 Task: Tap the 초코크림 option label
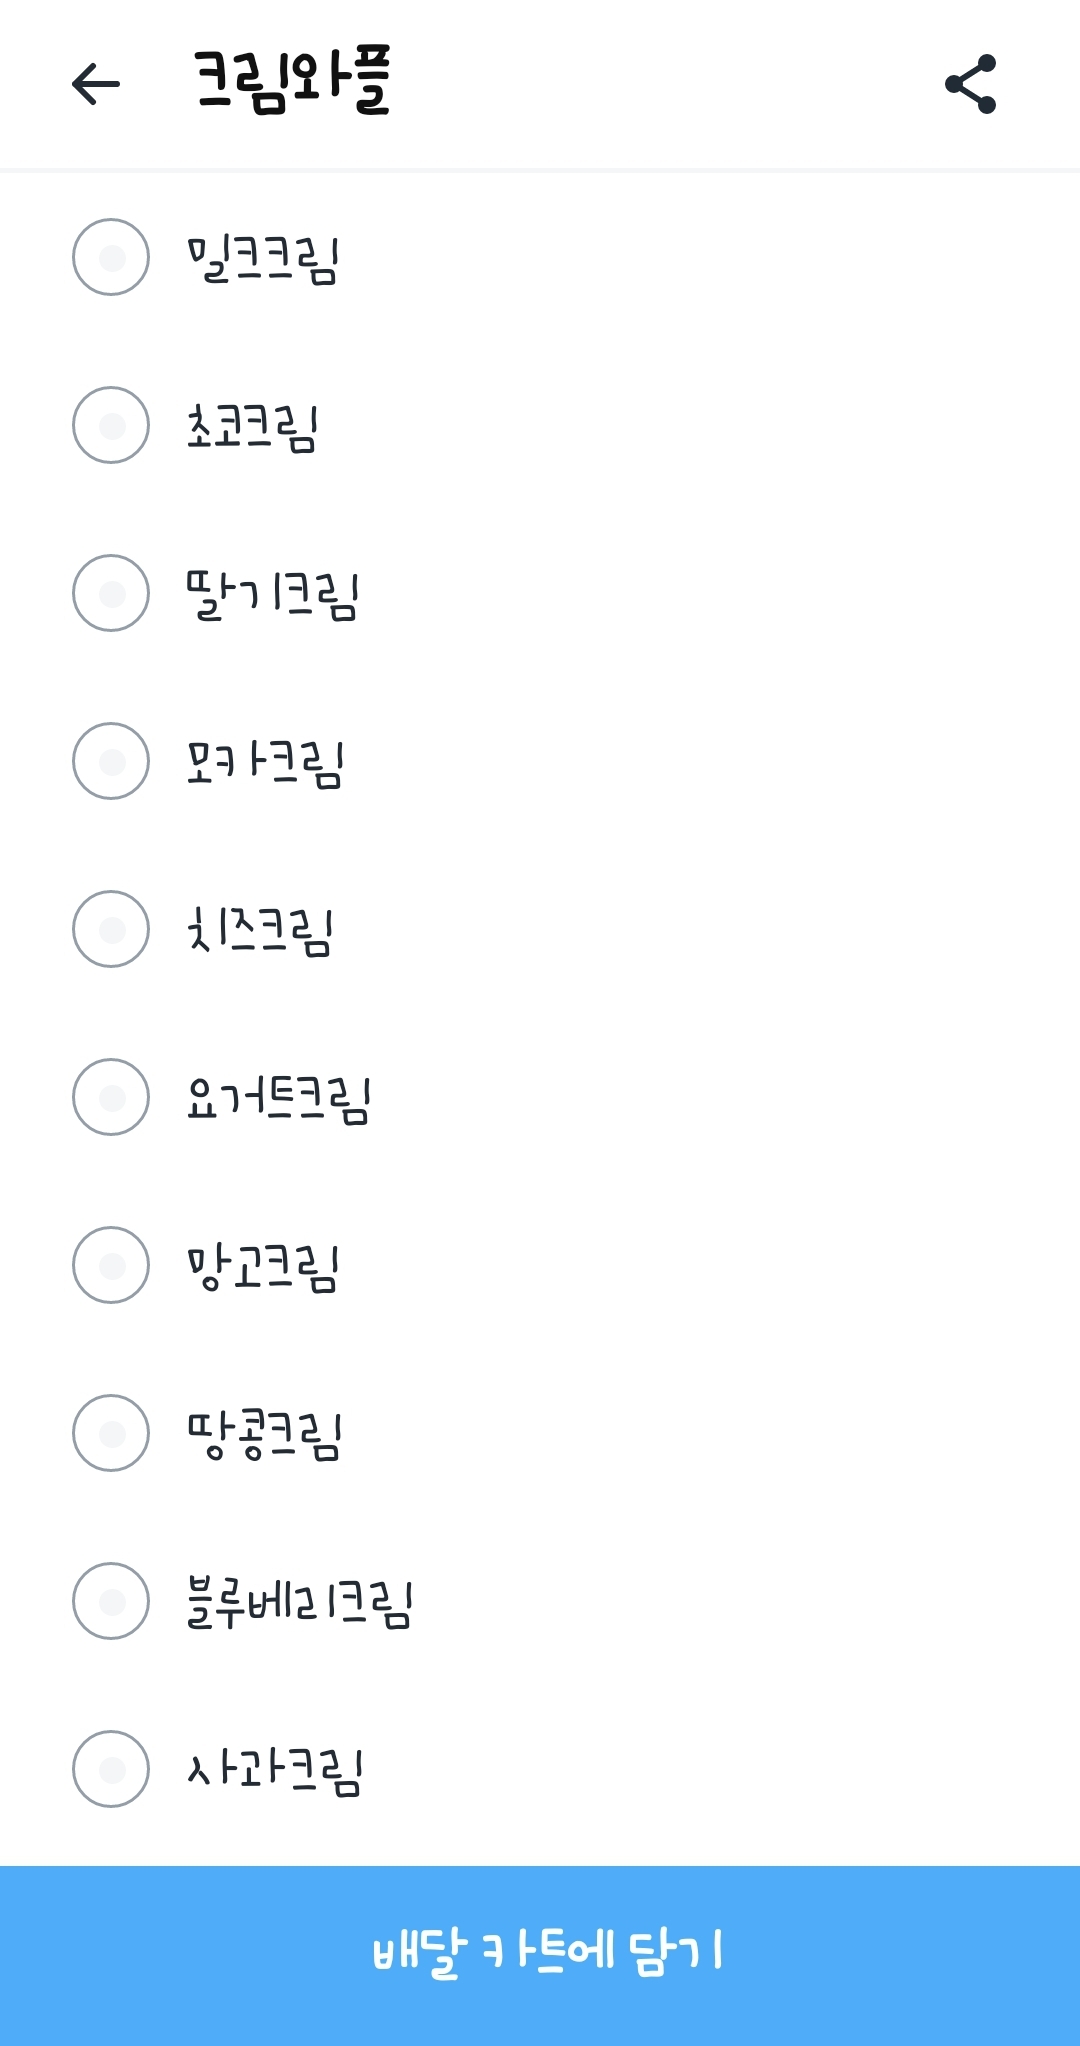[x=253, y=428]
